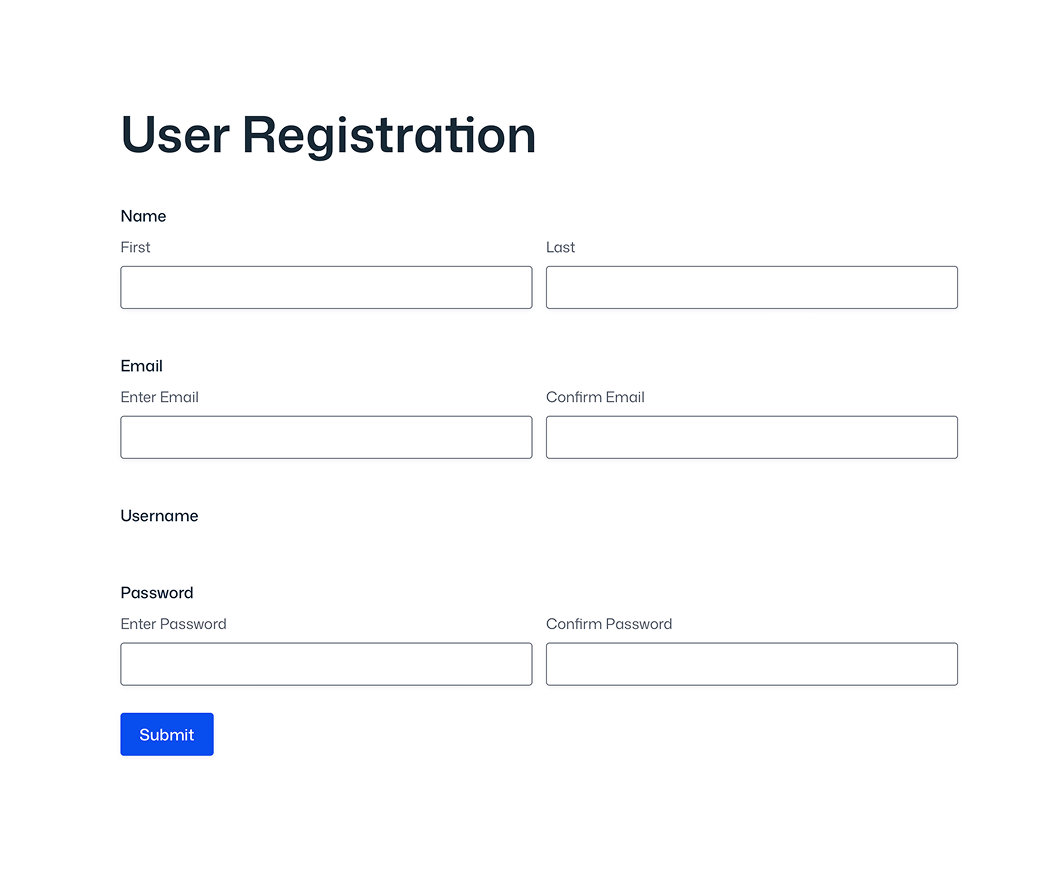
Task: Activate the Confirm Password input box
Action: pyautogui.click(x=751, y=664)
